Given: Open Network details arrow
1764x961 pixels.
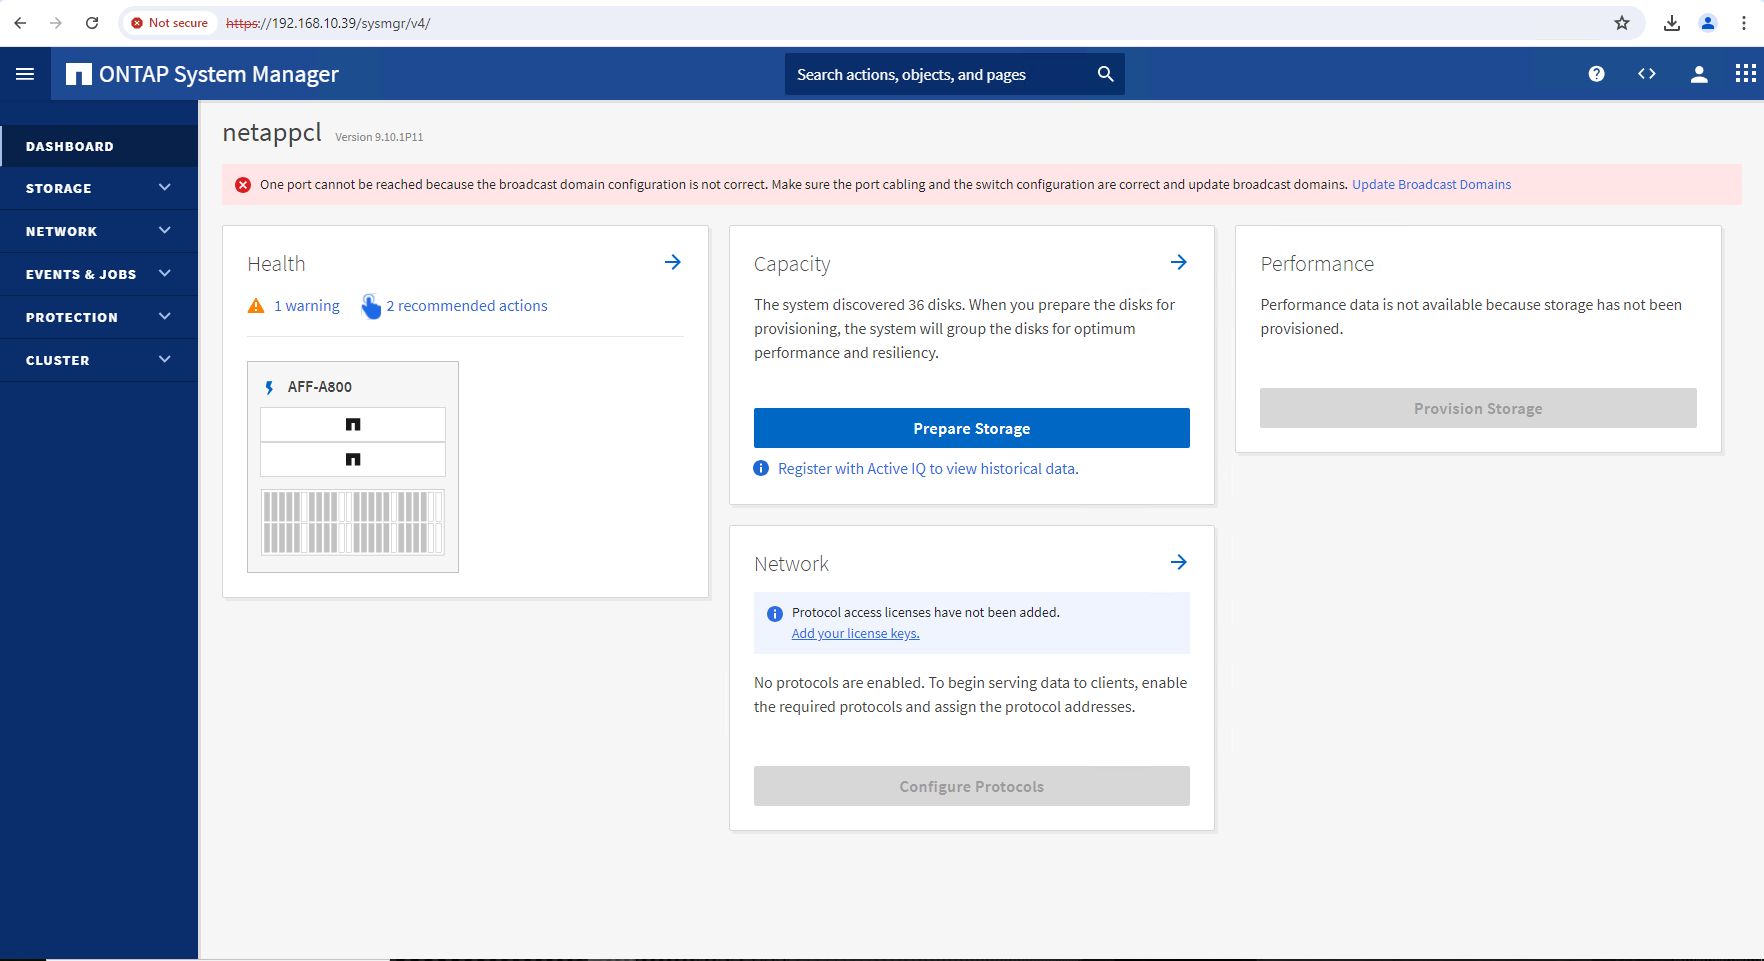Looking at the screenshot, I should [x=1179, y=562].
